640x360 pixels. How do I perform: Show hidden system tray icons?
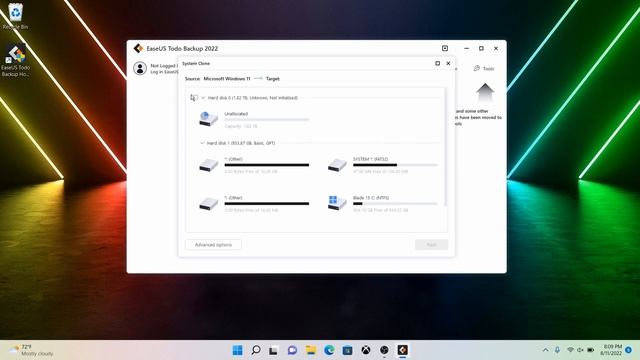545,350
